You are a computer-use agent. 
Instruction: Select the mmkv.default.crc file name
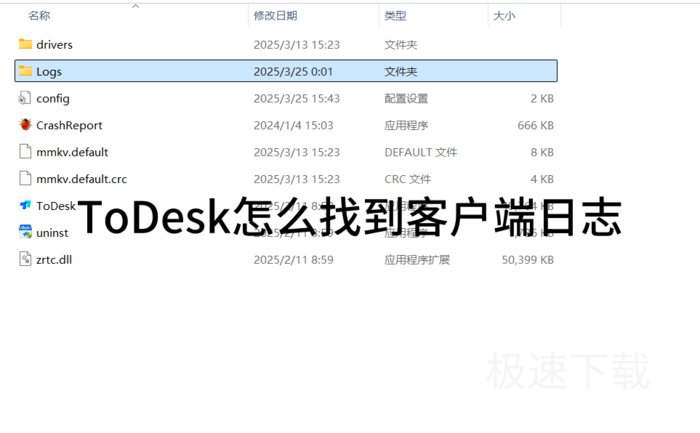[x=82, y=179]
